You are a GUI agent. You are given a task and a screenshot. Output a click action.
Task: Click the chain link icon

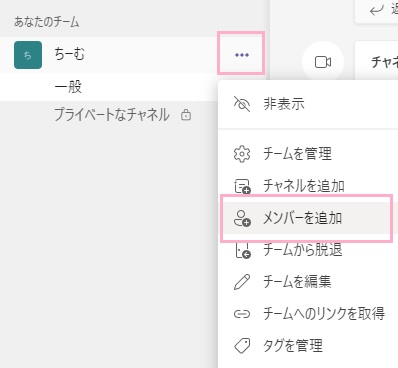pos(242,314)
